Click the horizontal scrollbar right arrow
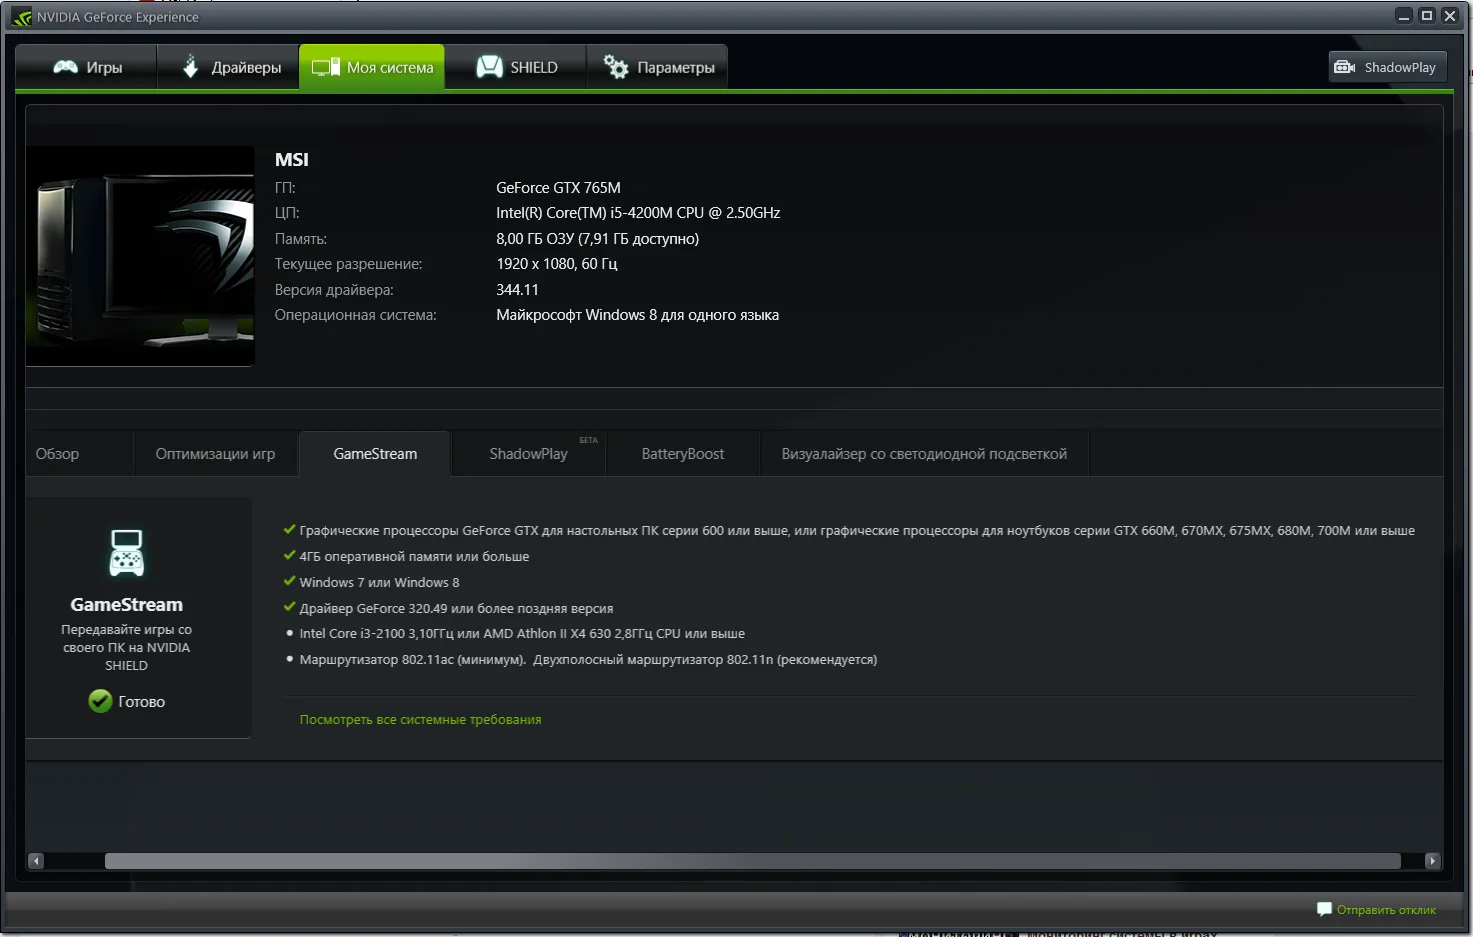 (1432, 861)
